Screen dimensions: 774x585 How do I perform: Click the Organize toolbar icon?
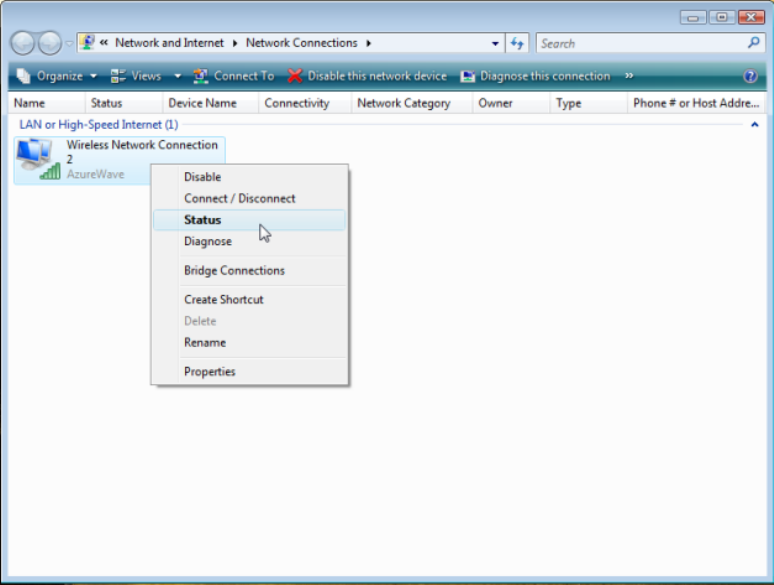[23, 76]
